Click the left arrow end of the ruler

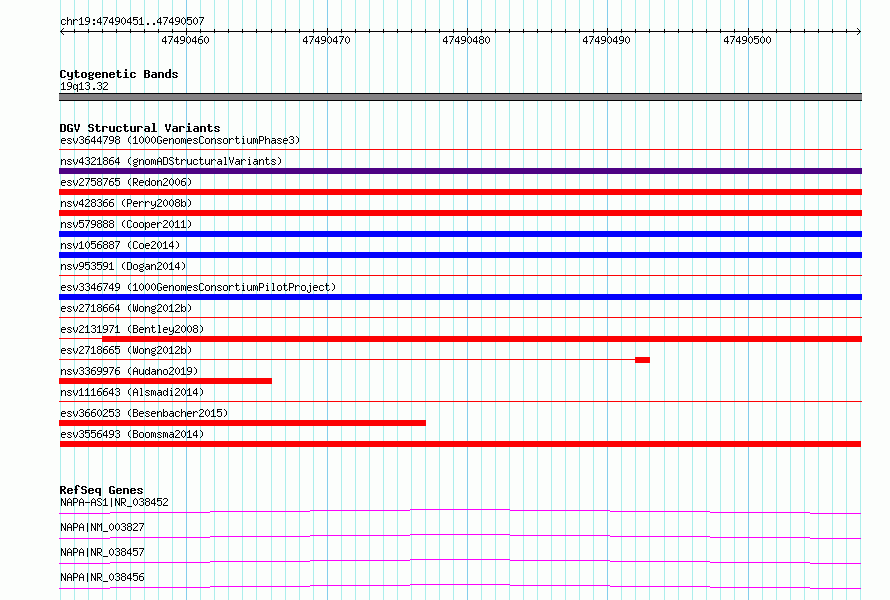[x=62, y=32]
